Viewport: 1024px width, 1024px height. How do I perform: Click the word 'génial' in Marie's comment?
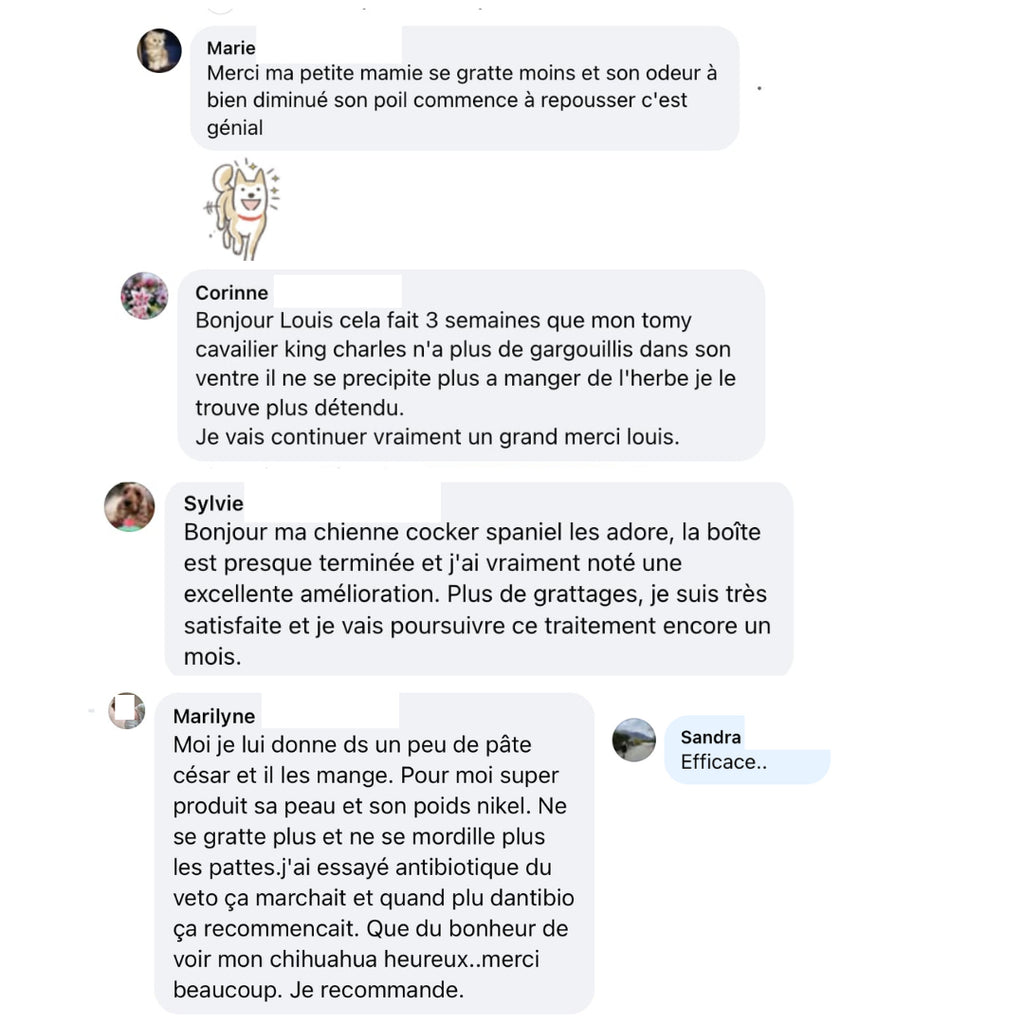[x=235, y=128]
